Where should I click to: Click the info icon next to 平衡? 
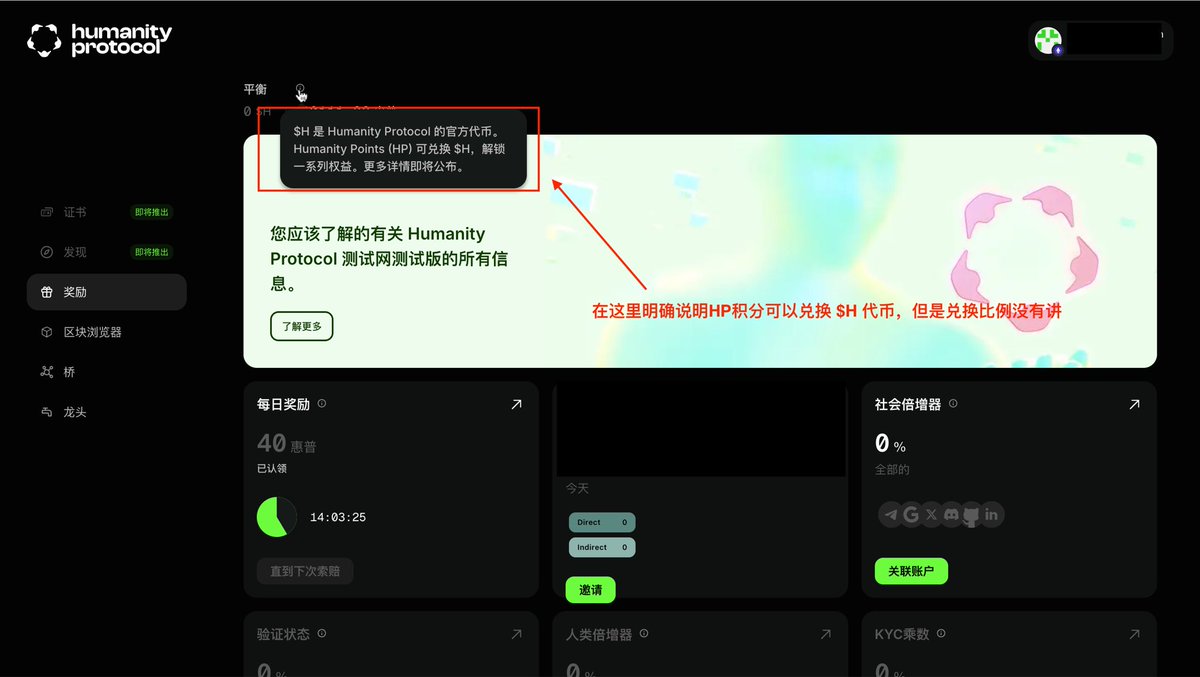(300, 89)
